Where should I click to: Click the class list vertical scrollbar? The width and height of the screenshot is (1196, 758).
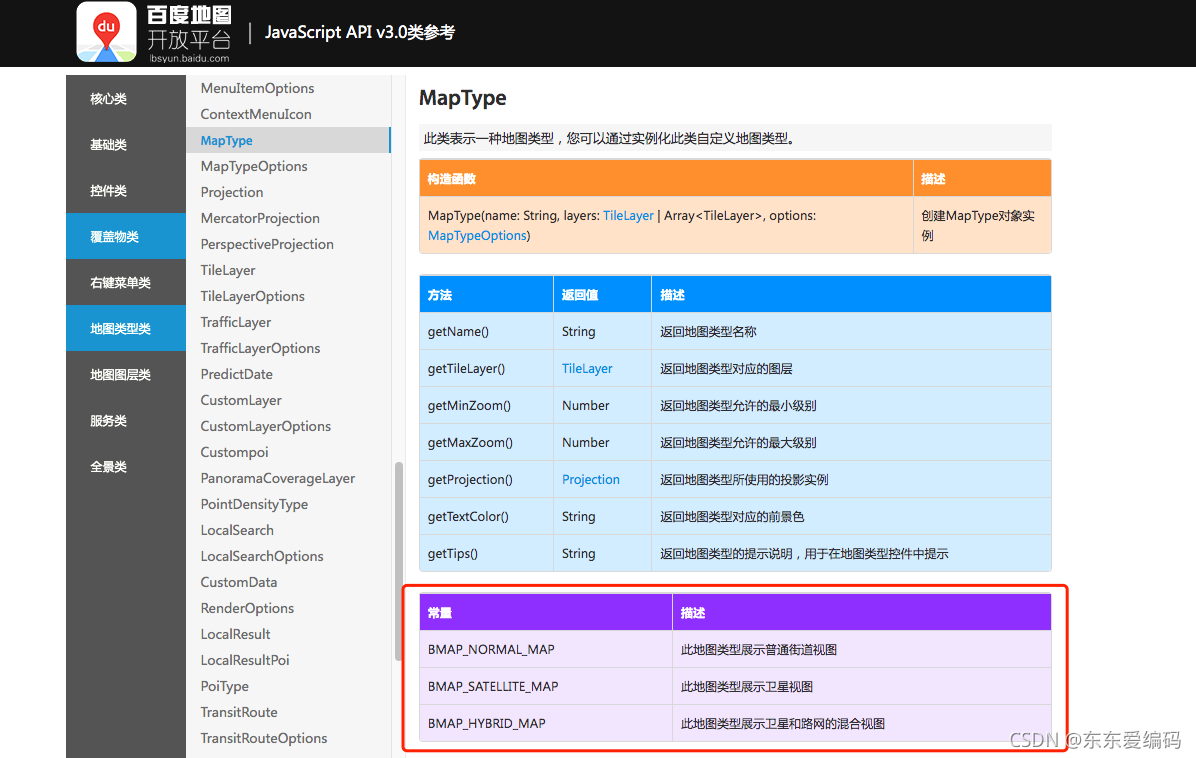pyautogui.click(x=398, y=560)
